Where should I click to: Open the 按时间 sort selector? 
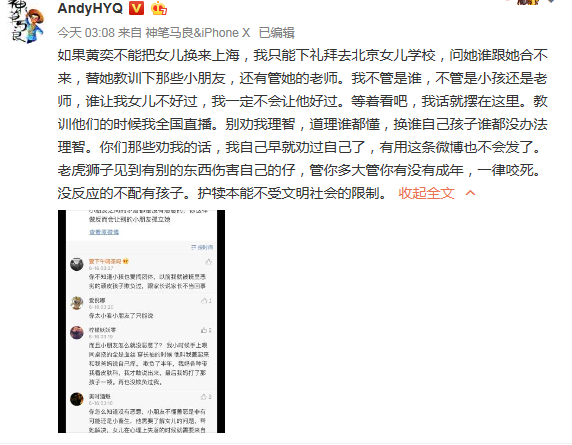205,248
